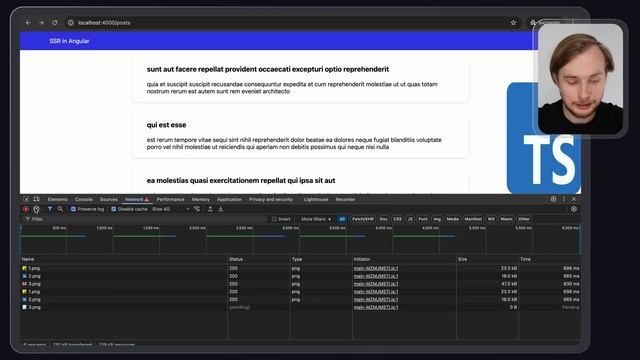Click the network Filter text field

[x=145, y=219]
